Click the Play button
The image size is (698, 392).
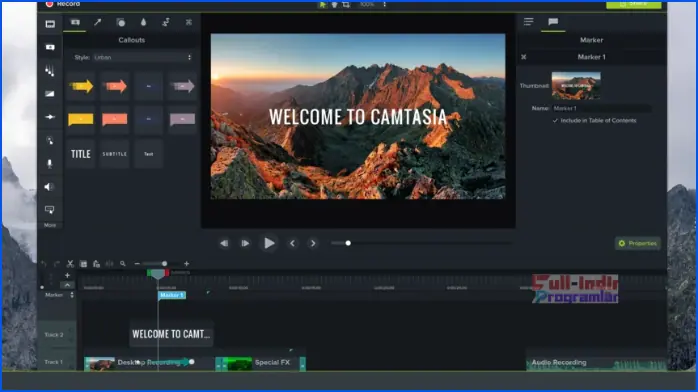(x=269, y=243)
